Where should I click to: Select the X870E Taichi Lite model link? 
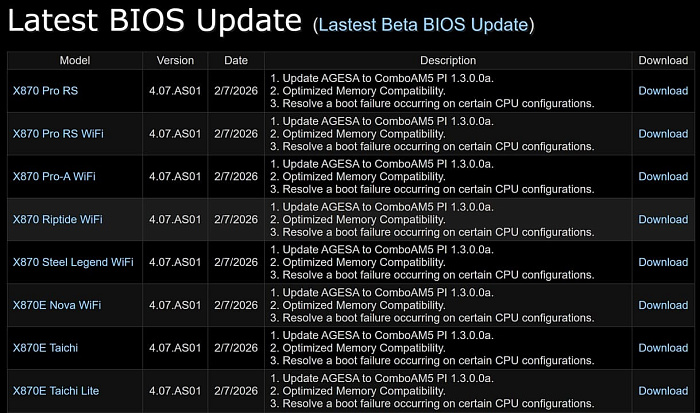[56, 391]
